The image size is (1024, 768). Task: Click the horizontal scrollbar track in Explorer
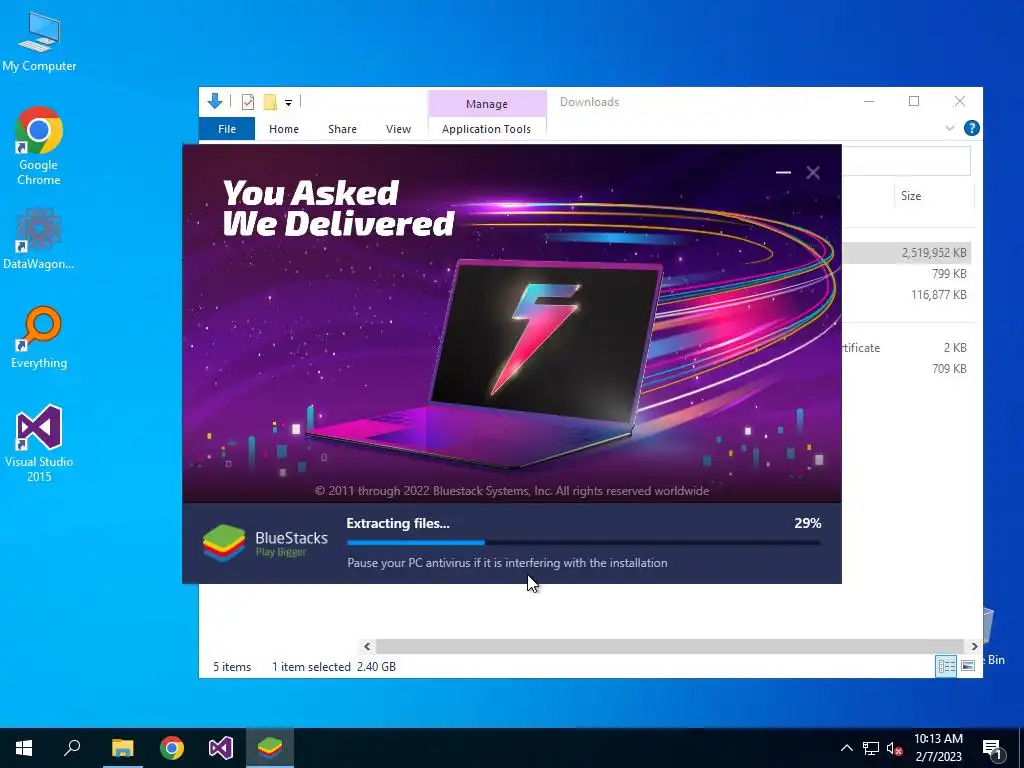(x=670, y=646)
